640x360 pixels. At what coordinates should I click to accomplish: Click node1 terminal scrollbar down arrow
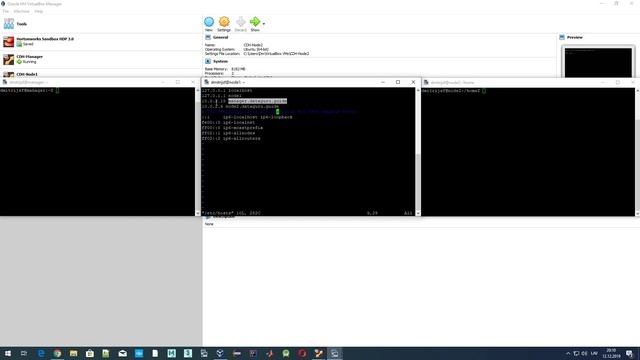tap(418, 213)
